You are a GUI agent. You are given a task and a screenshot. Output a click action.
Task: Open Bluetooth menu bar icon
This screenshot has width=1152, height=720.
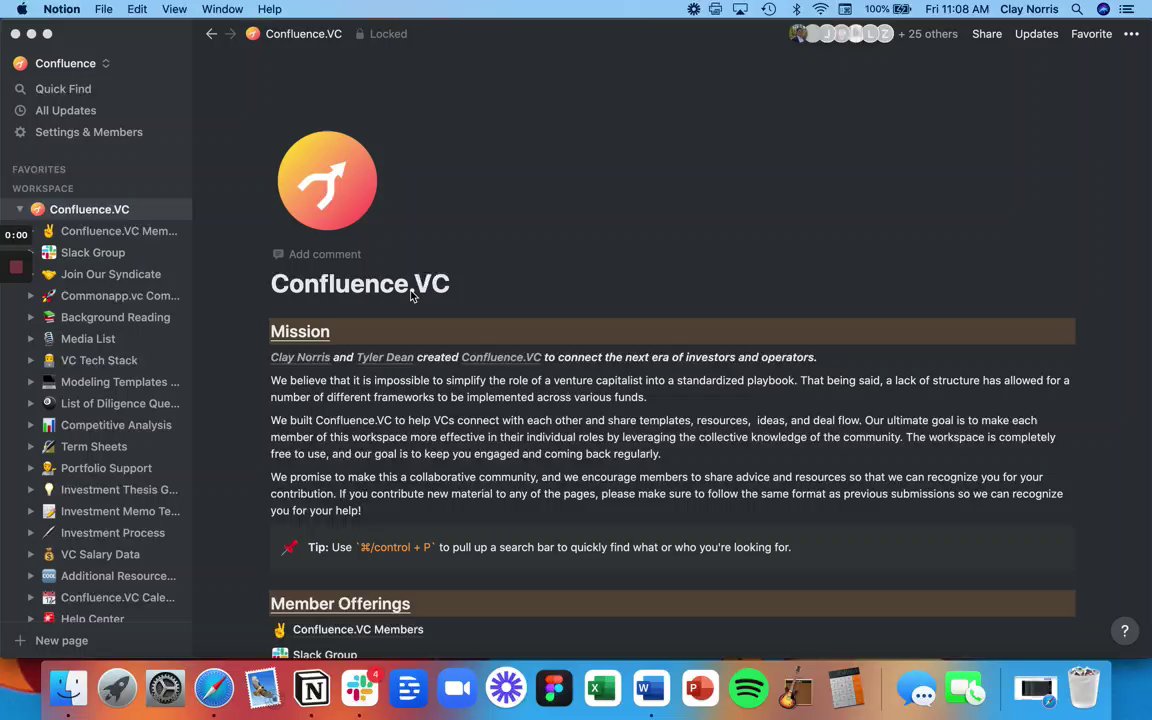click(x=796, y=9)
